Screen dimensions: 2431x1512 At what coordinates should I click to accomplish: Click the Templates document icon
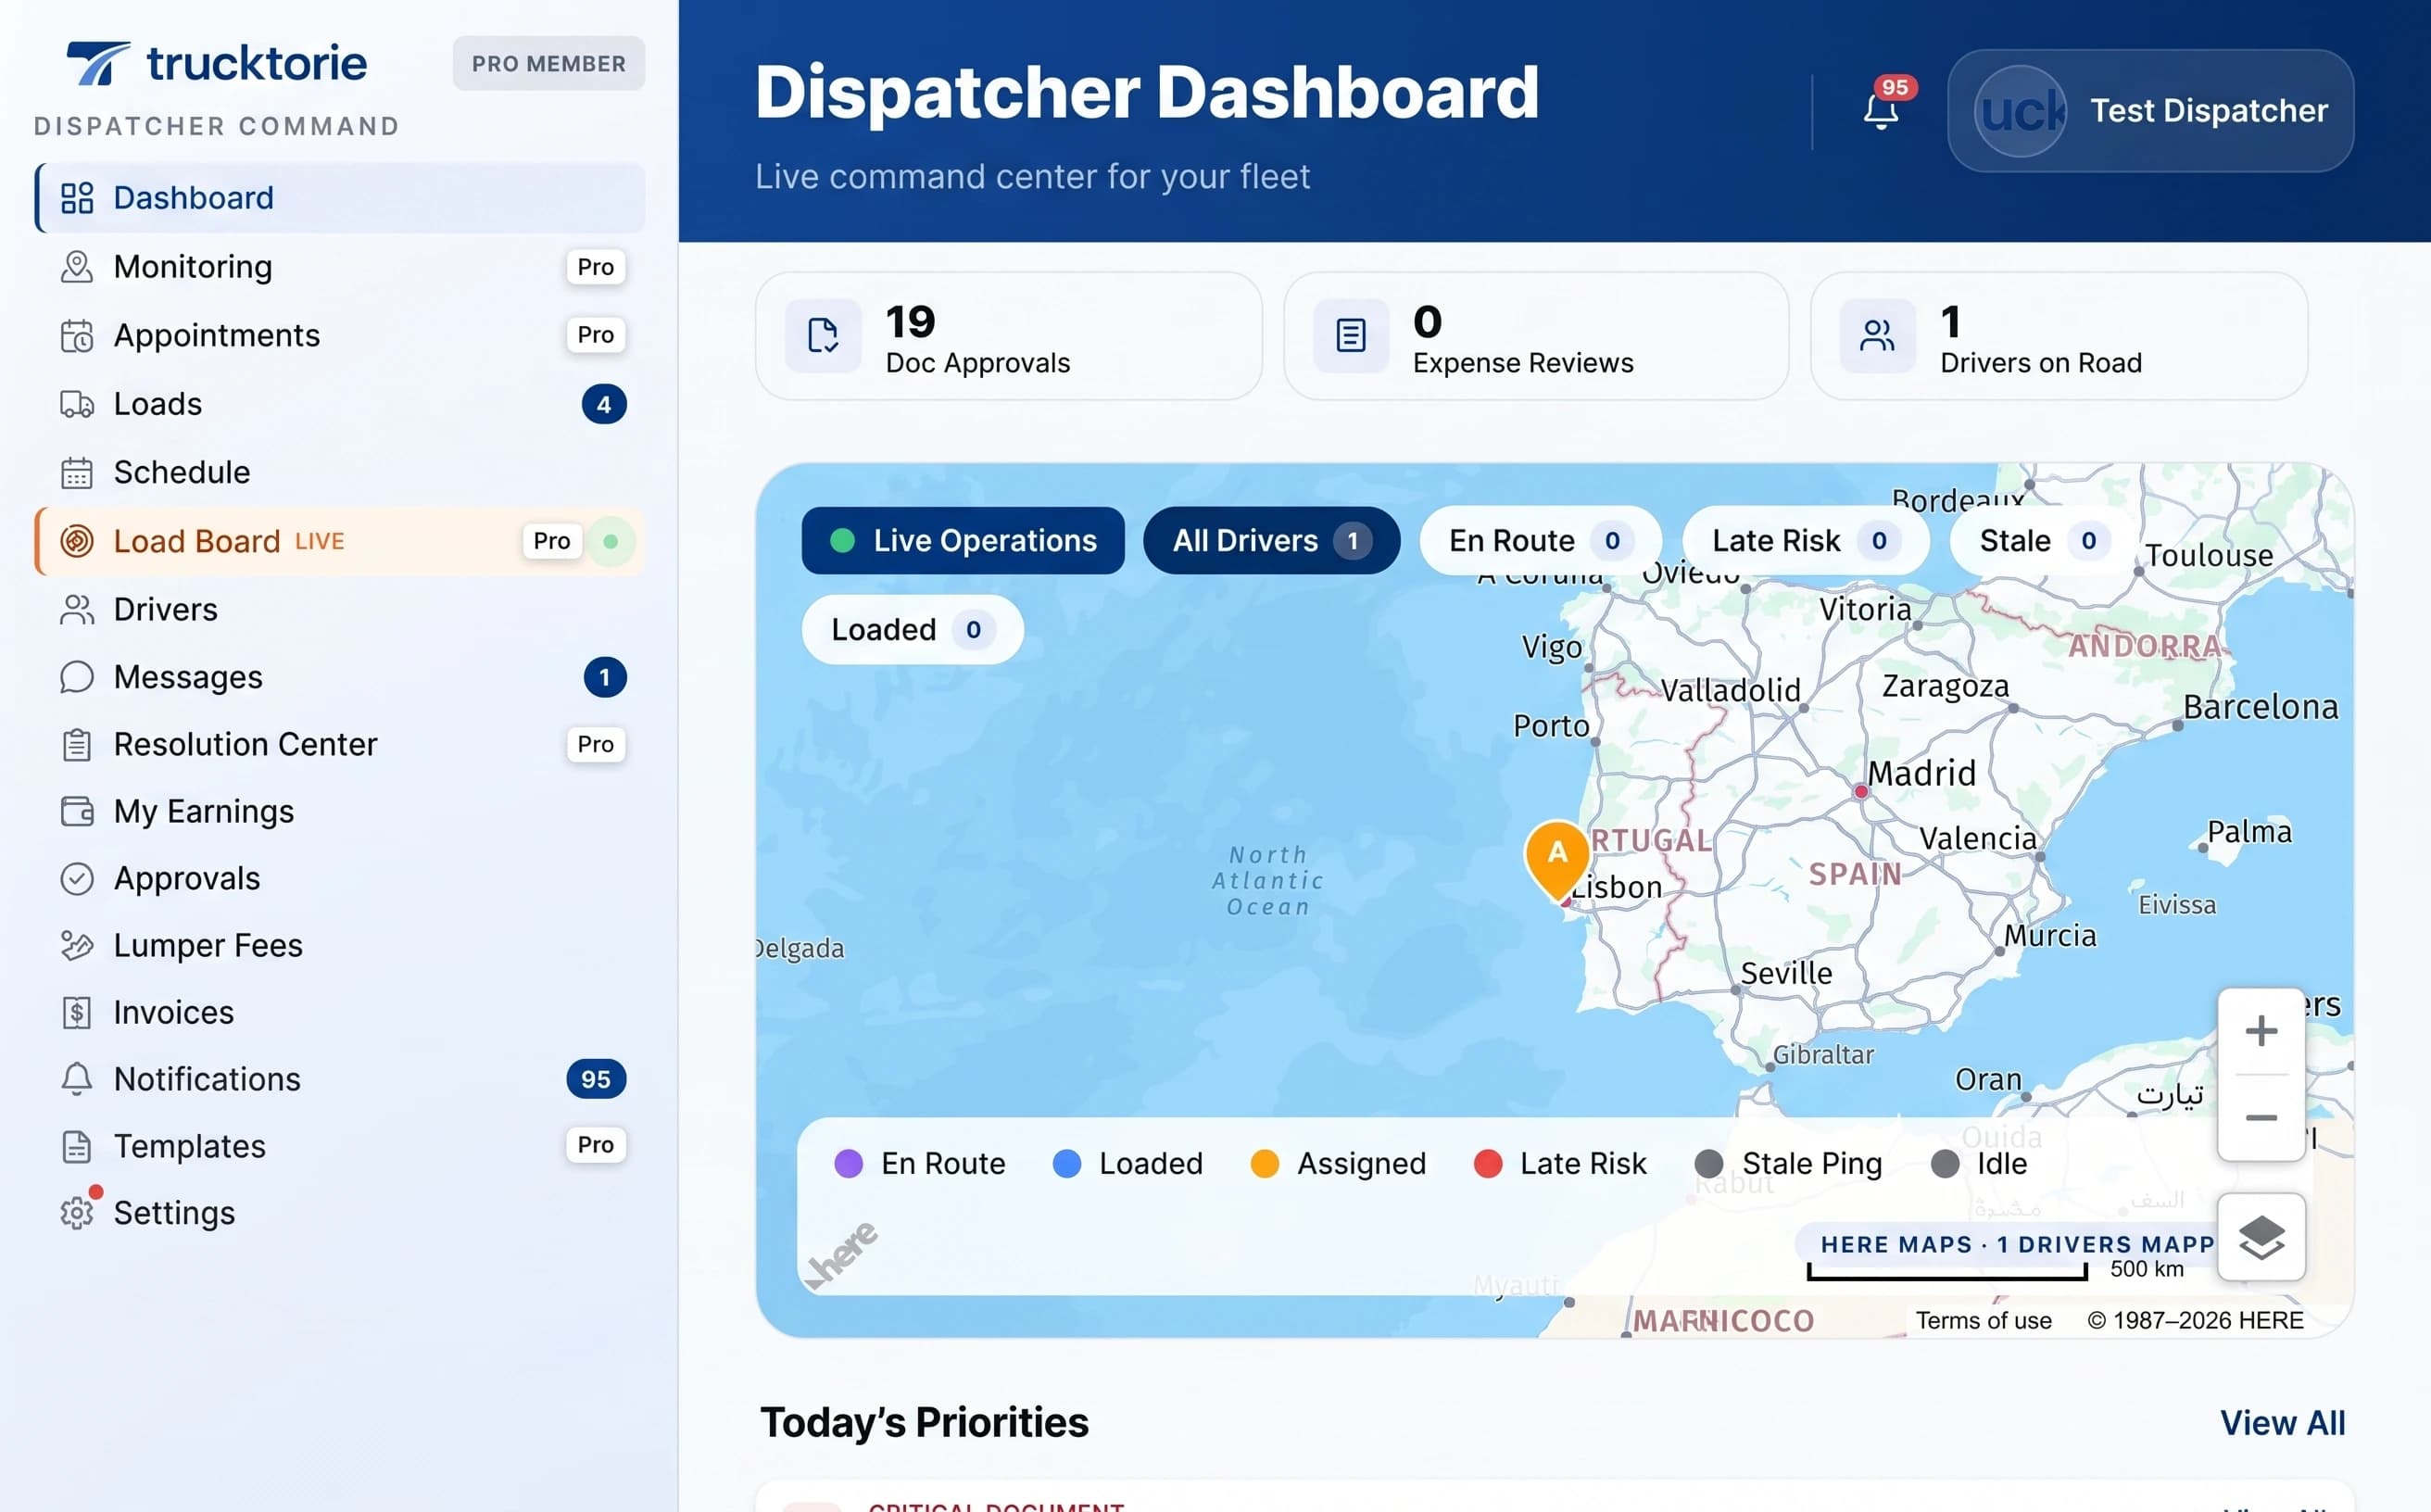coord(77,1146)
